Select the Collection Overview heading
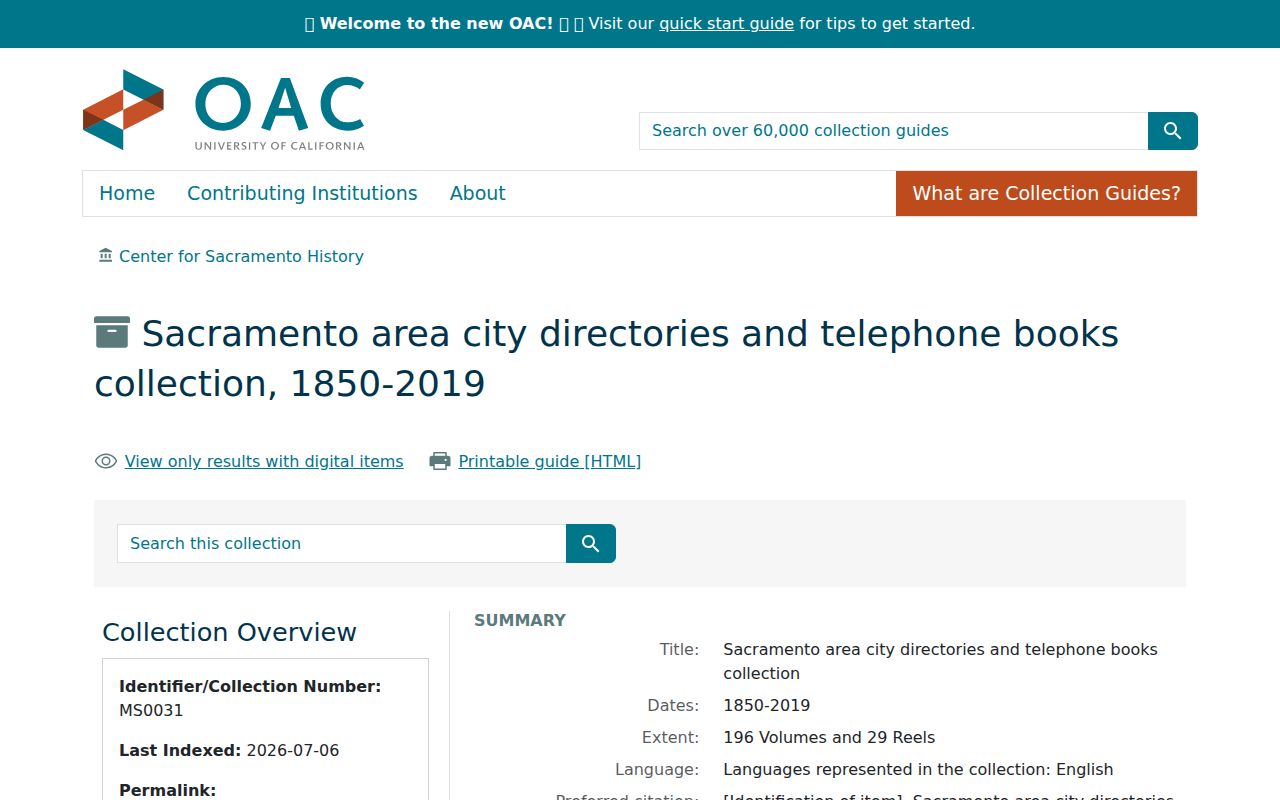This screenshot has height=800, width=1280. point(229,632)
